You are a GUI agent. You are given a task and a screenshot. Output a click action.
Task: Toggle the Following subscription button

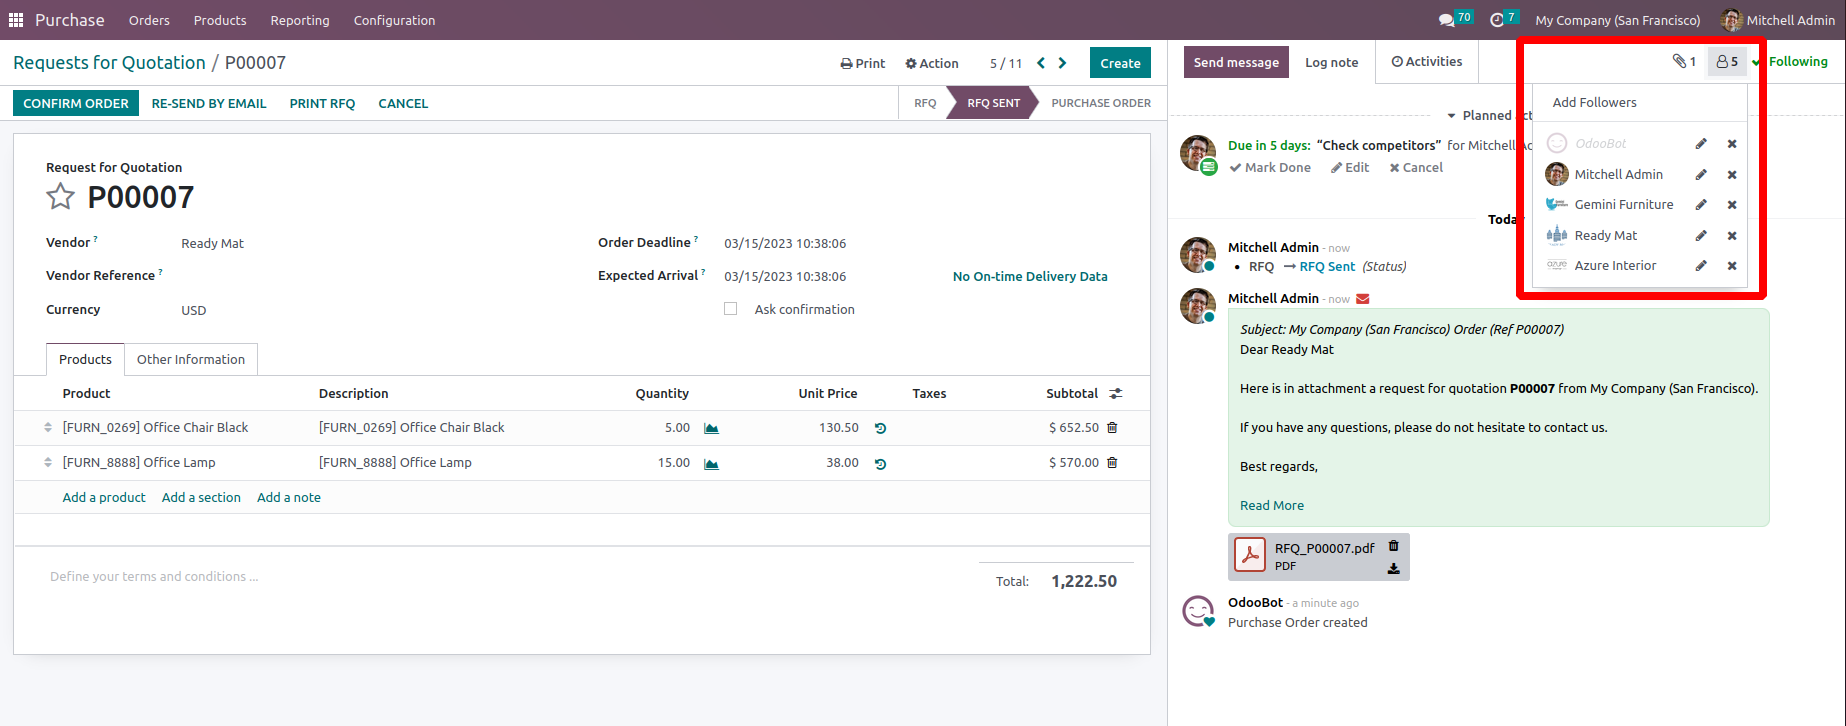coord(1790,62)
